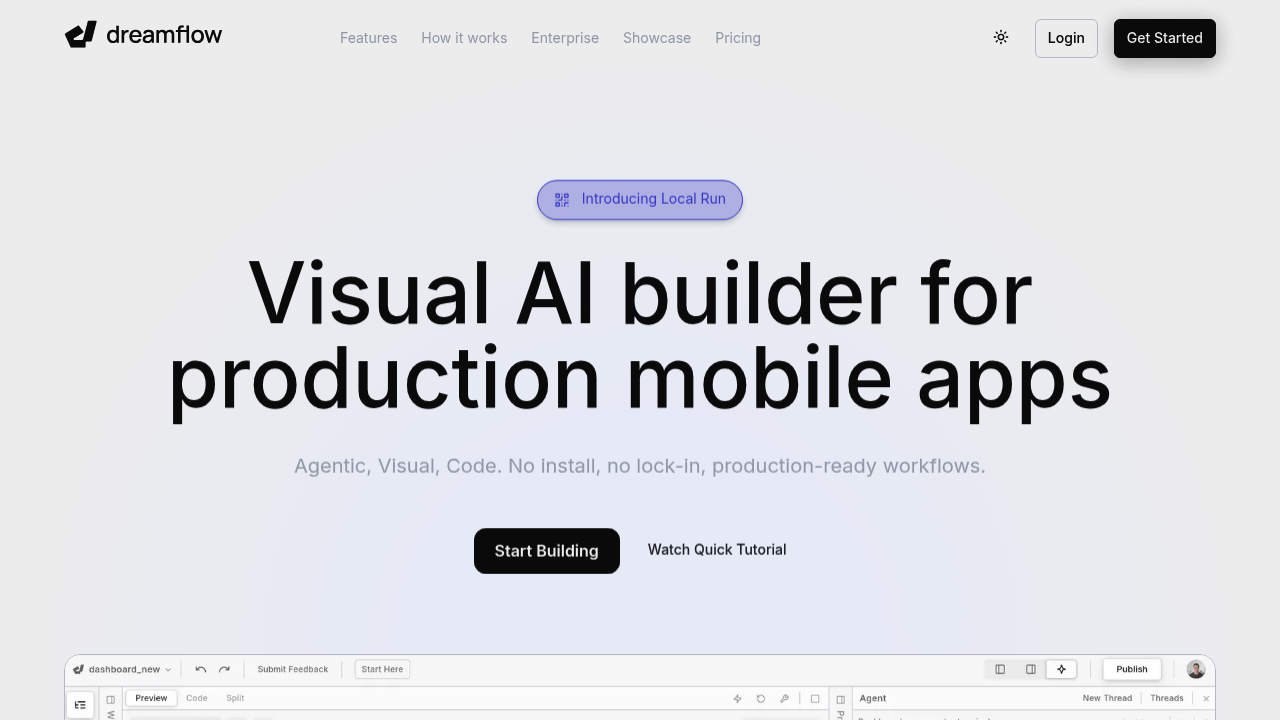The height and width of the screenshot is (720, 1280).
Task: Open the Pricing nav link
Action: tap(738, 38)
